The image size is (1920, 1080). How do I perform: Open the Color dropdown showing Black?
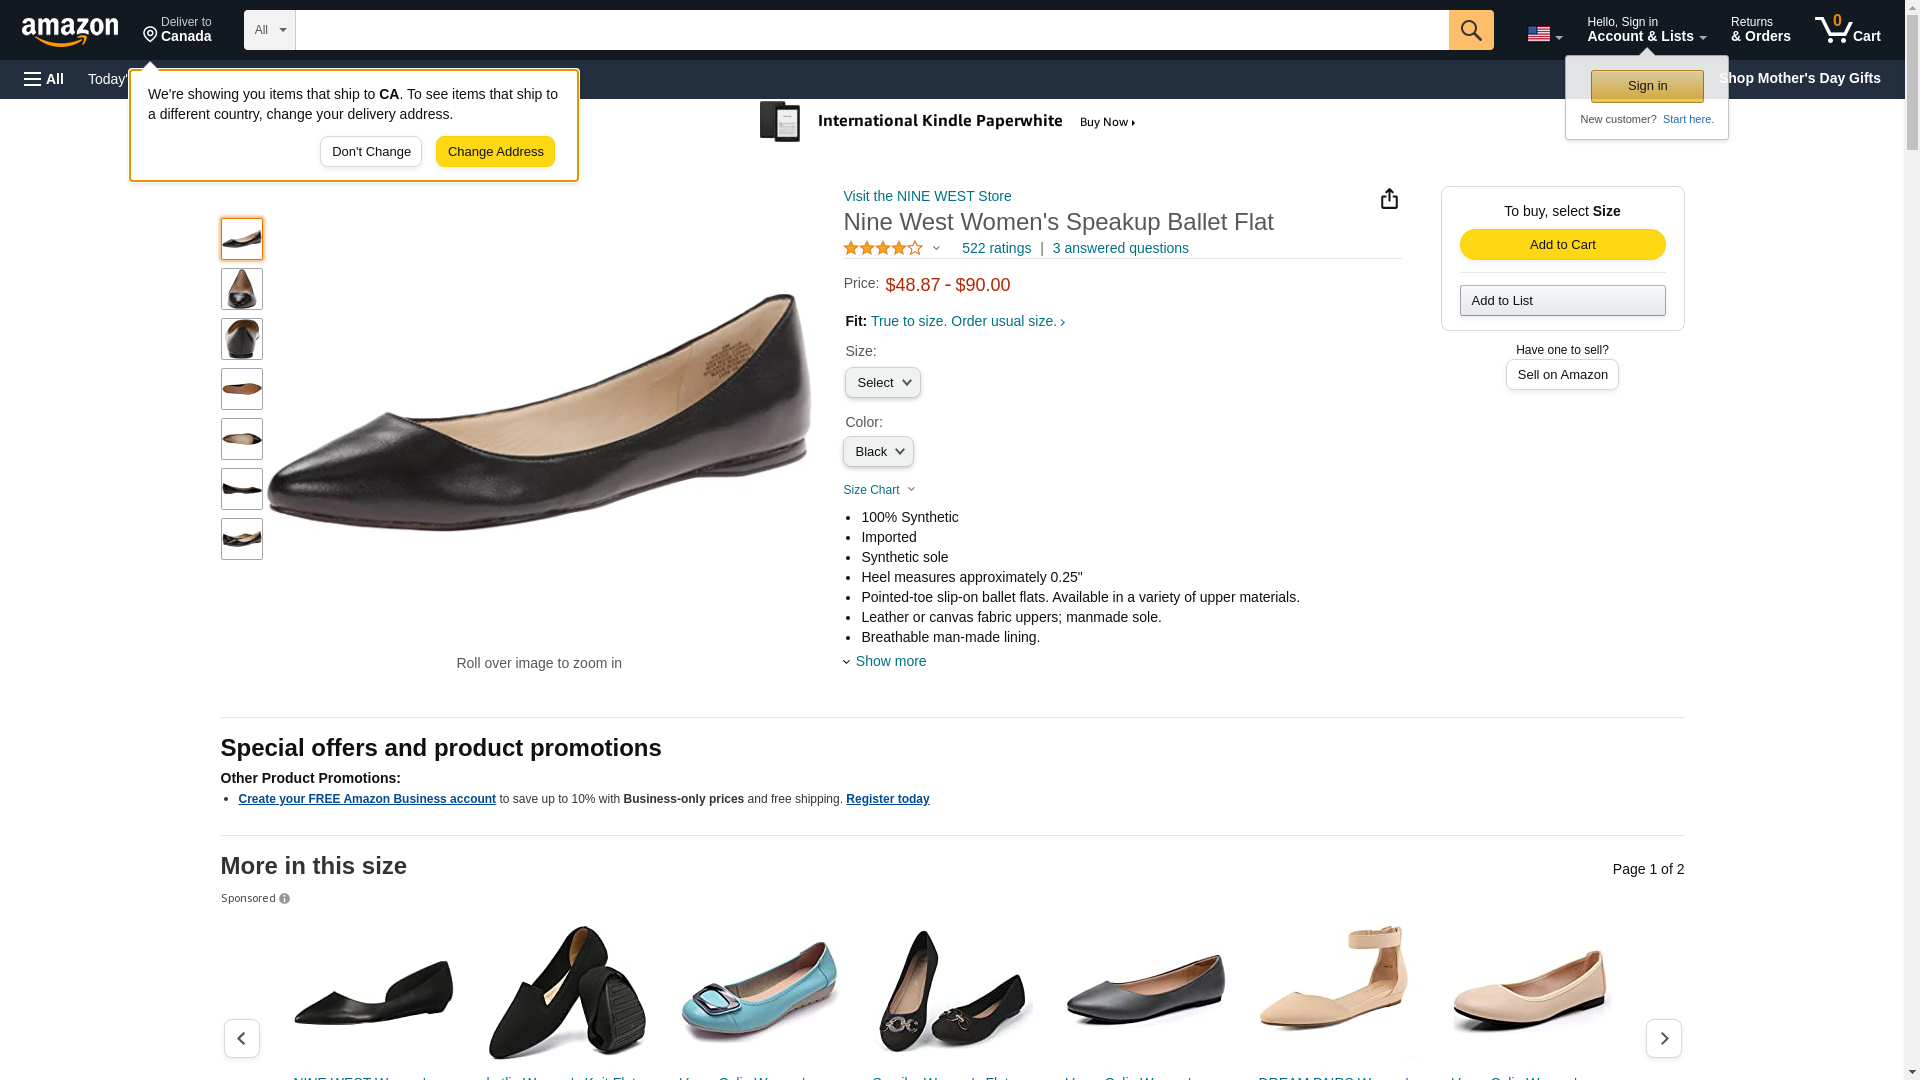tap(878, 451)
